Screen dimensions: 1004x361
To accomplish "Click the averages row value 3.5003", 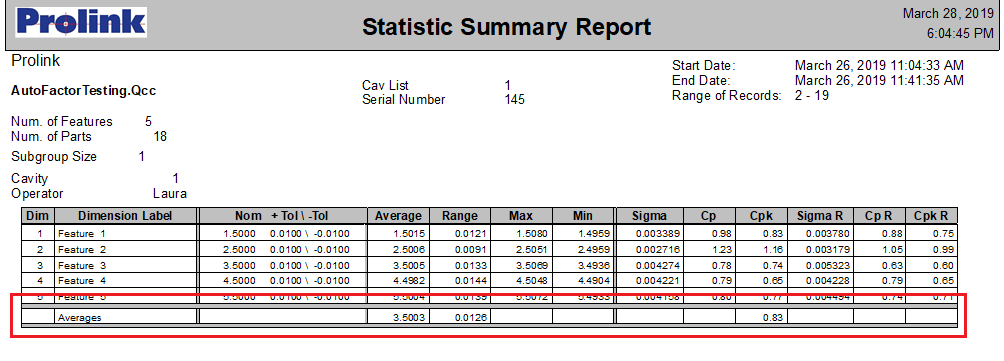I will tap(409, 317).
